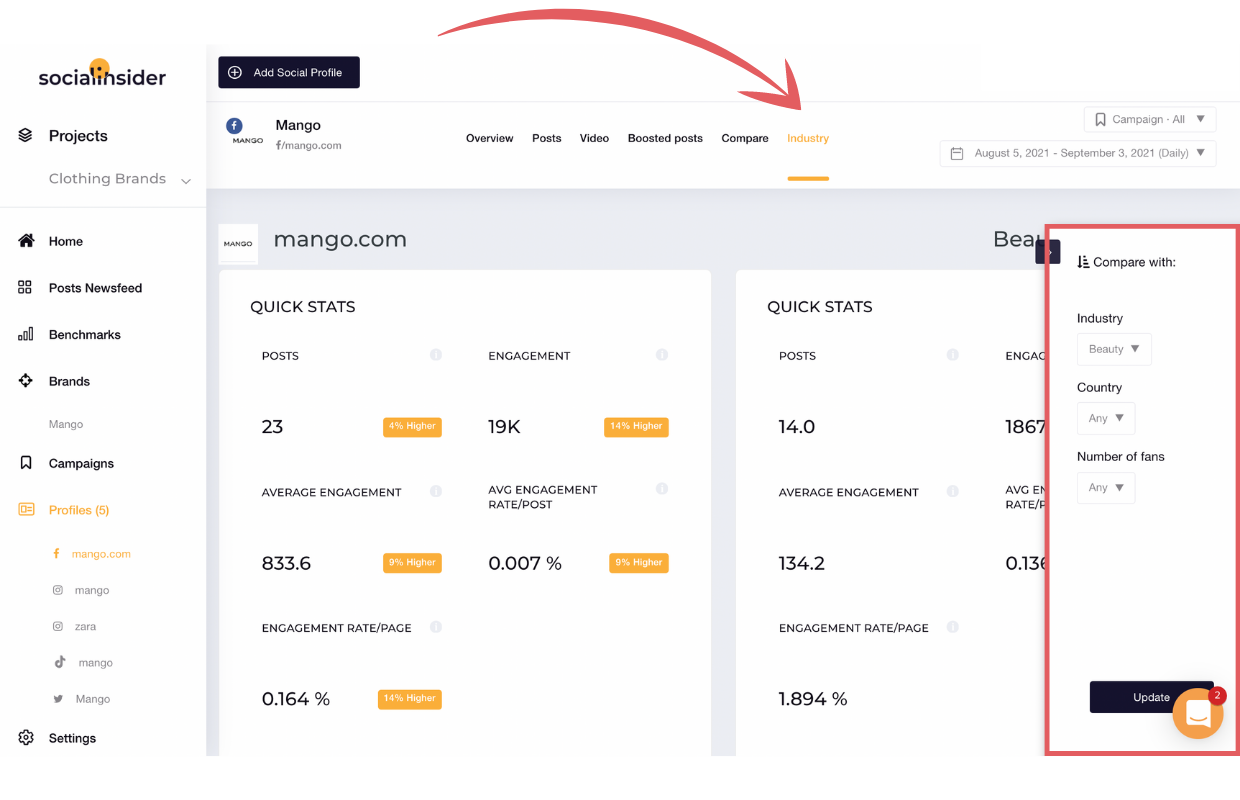Click the calendar icon in date range selector
Screen dimensions: 1240x800
pyautogui.click(x=957, y=153)
